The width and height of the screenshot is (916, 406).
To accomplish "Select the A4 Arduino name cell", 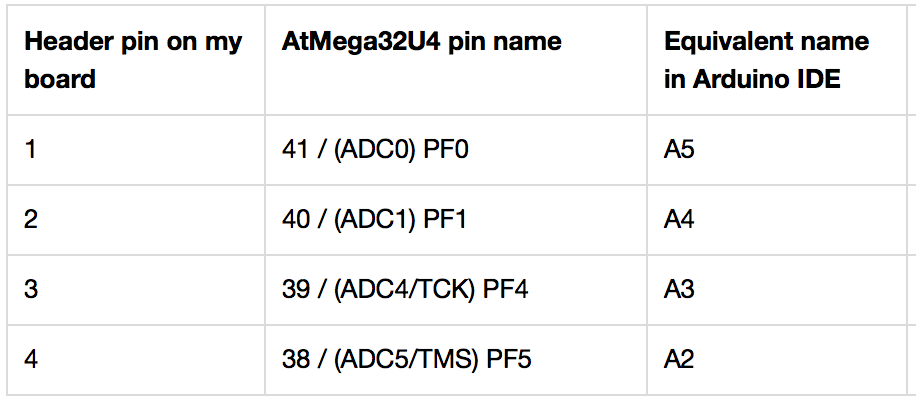I will [776, 220].
